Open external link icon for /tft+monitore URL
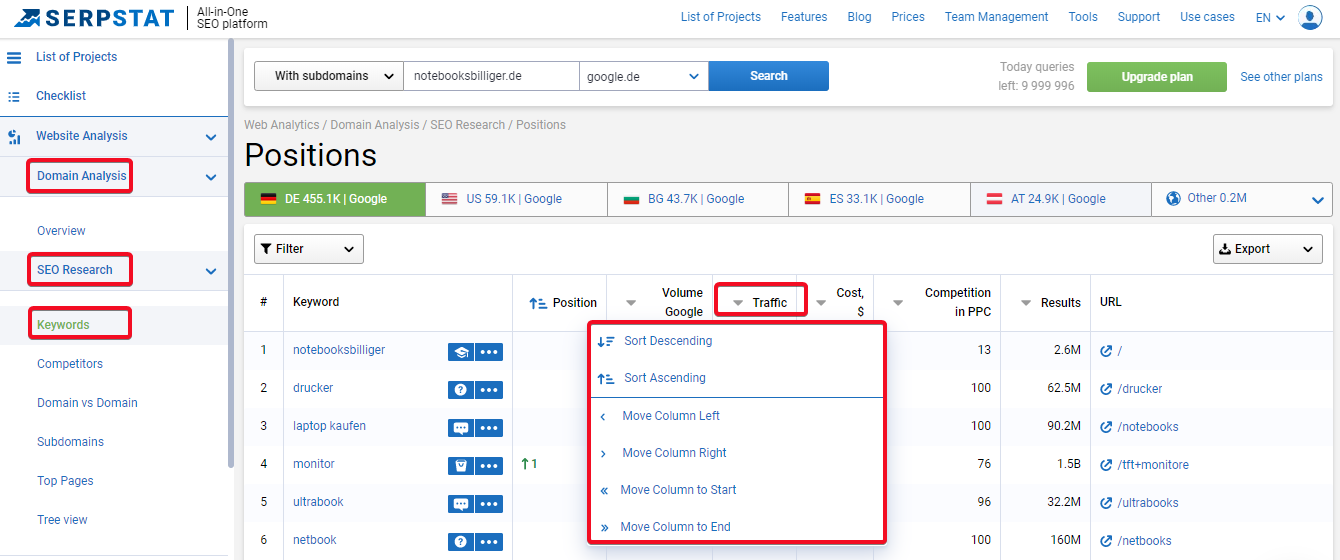 click(x=1106, y=465)
